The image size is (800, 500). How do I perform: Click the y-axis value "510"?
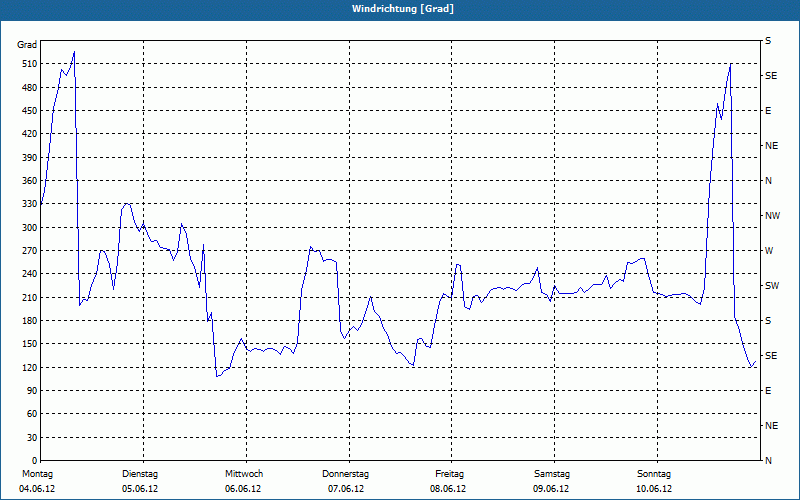pyautogui.click(x=30, y=64)
